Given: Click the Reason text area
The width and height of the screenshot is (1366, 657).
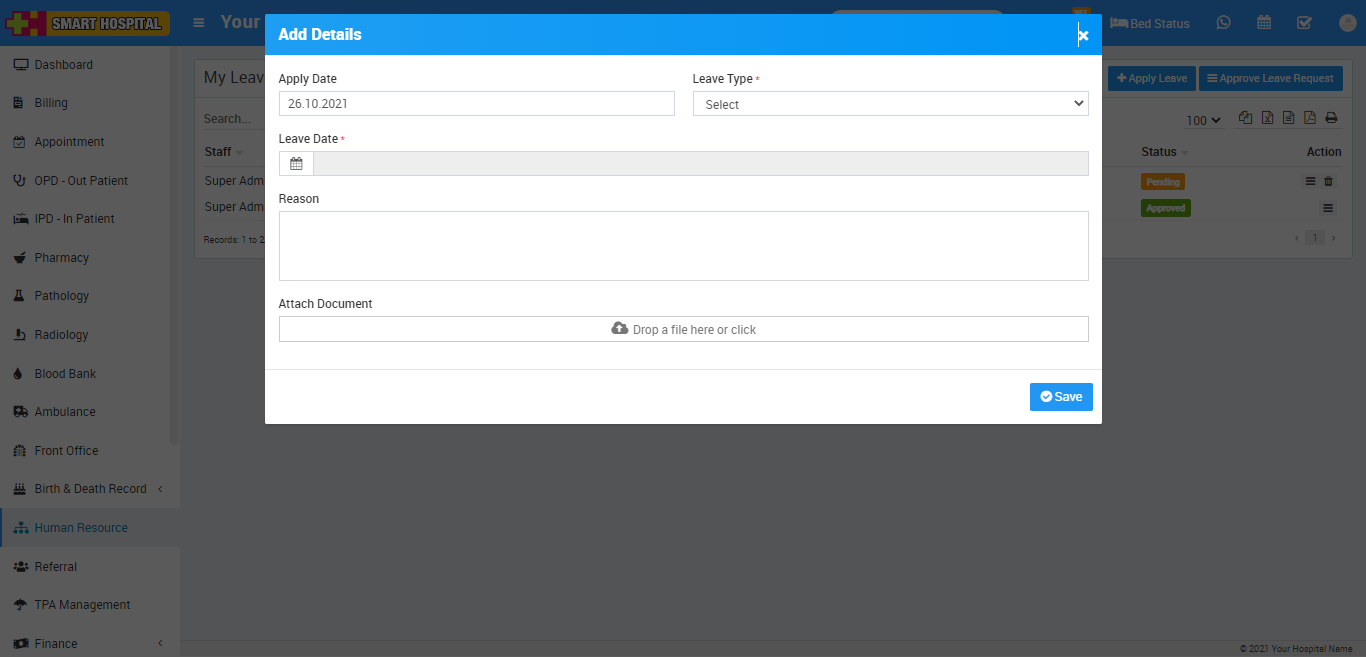Looking at the screenshot, I should click(x=683, y=246).
